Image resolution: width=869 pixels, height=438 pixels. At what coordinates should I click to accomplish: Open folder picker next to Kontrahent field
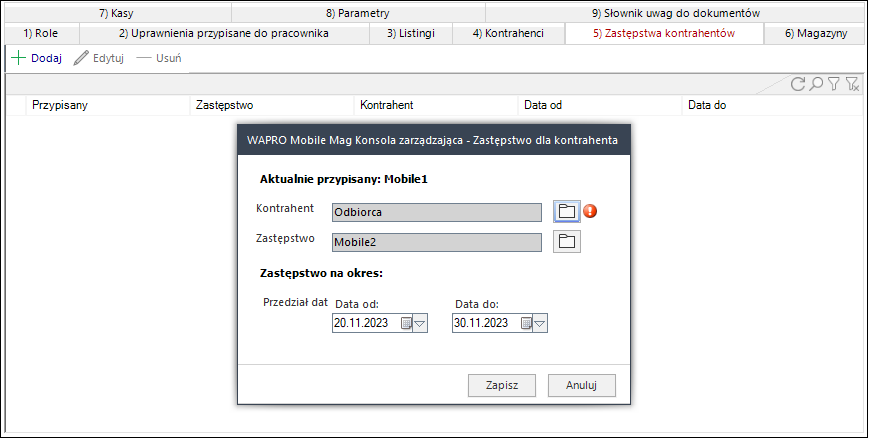[567, 211]
